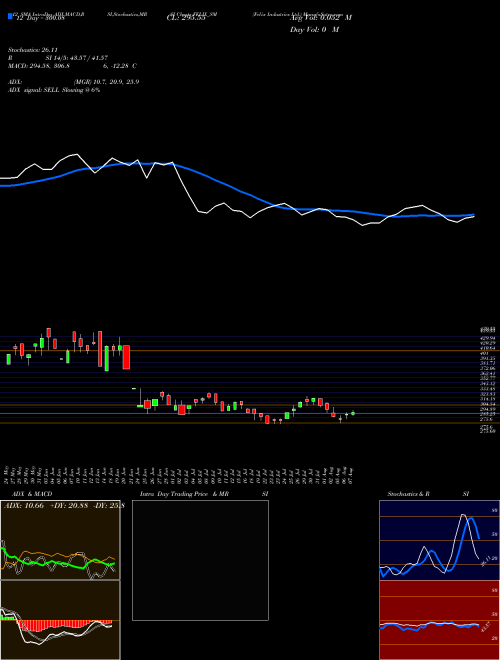Click the 'Day Vol: 0 M' text
Viewport: 500px width, 660px height.
click(x=314, y=30)
